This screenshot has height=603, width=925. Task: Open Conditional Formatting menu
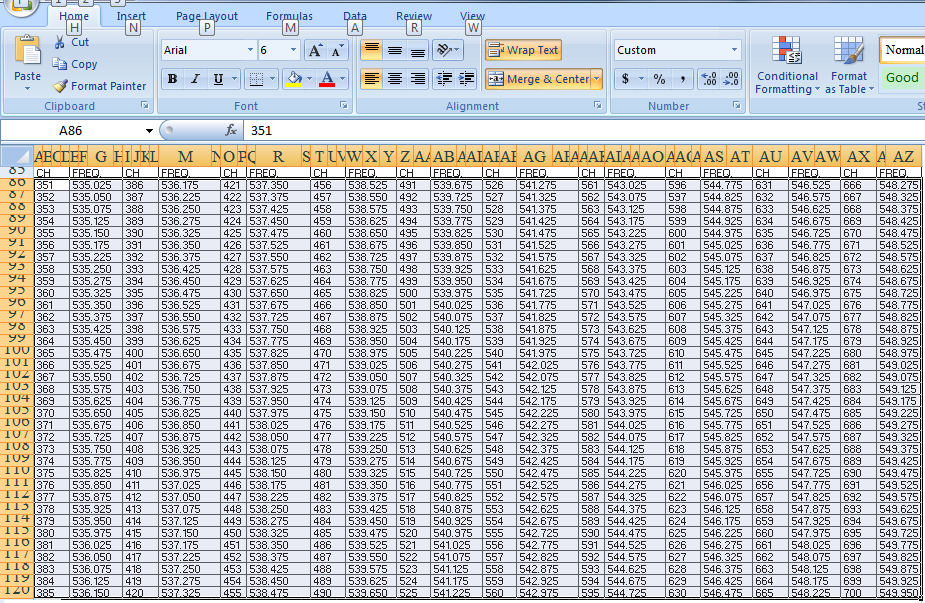(787, 65)
